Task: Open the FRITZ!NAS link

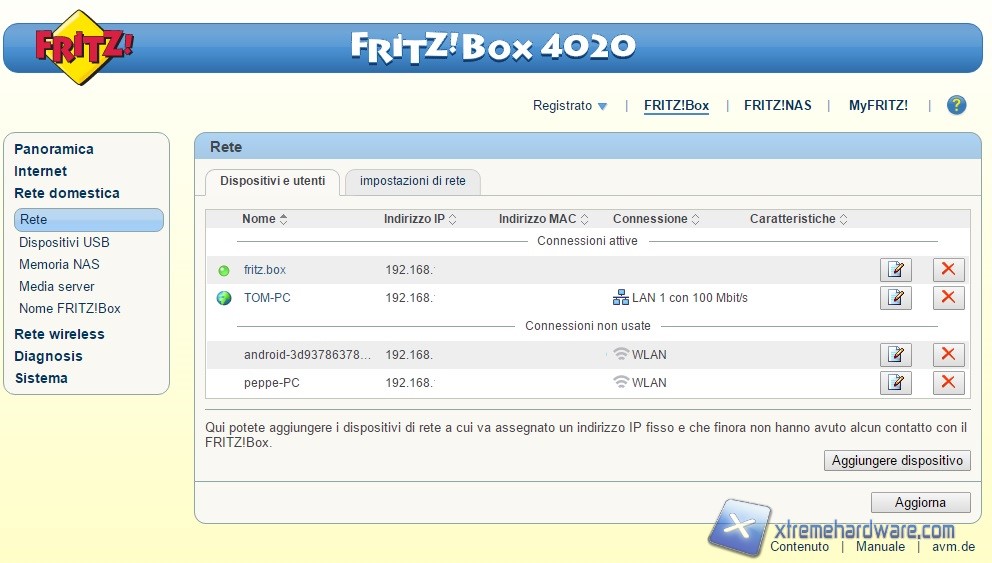Action: (x=777, y=106)
